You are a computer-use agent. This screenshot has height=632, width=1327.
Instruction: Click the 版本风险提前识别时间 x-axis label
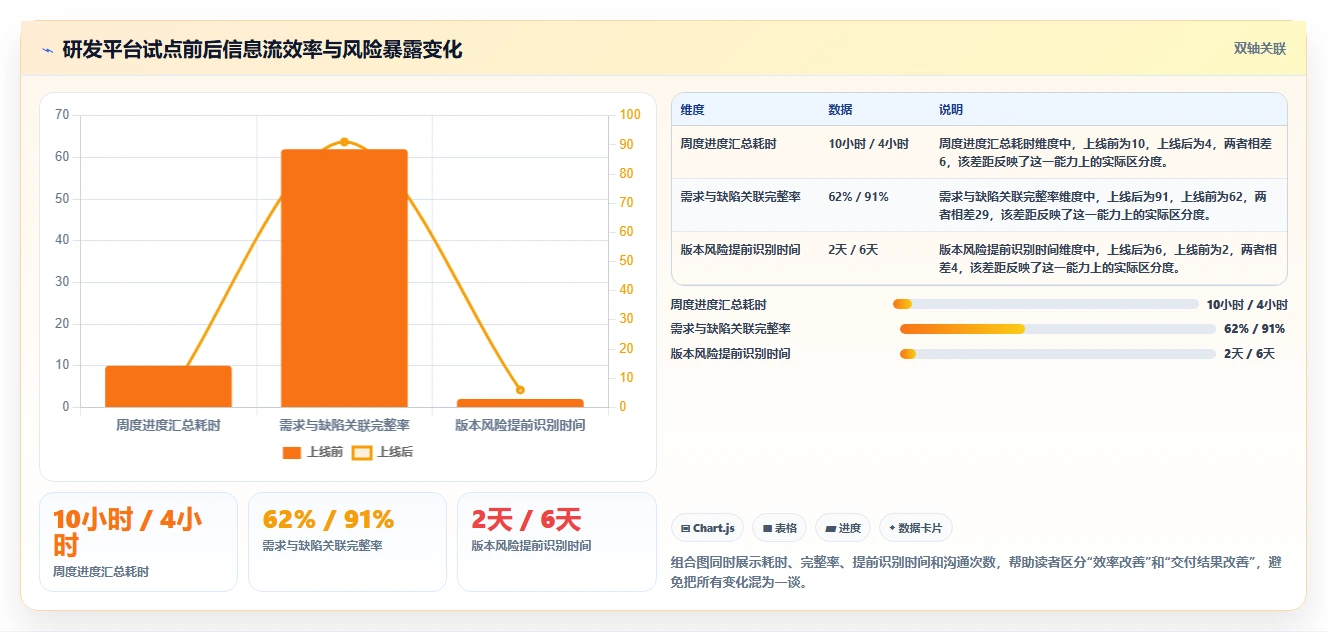coord(520,425)
